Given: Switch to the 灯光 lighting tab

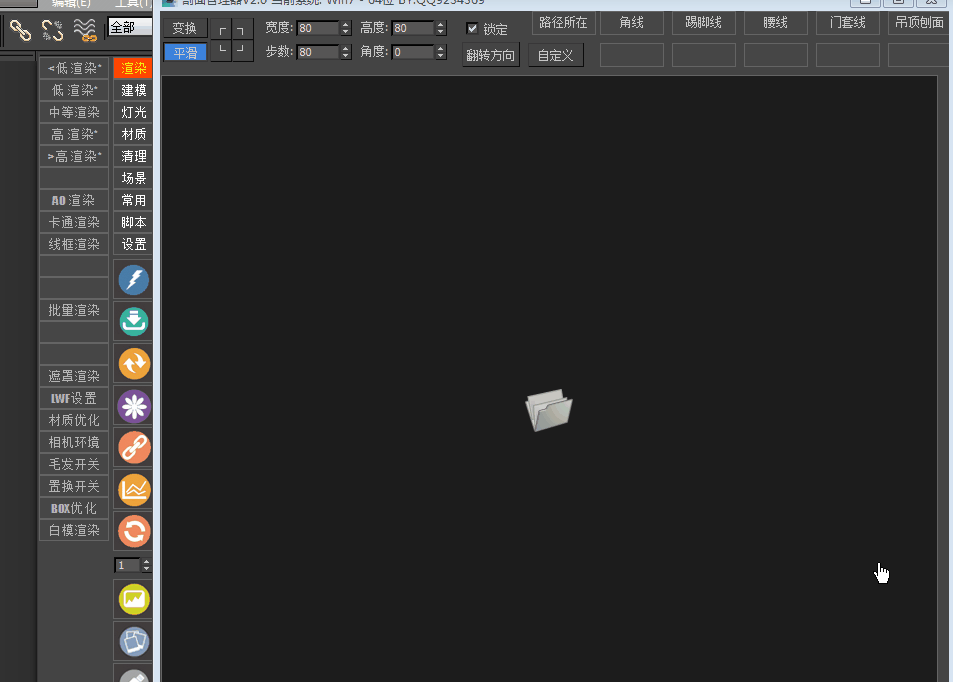Looking at the screenshot, I should pyautogui.click(x=134, y=112).
